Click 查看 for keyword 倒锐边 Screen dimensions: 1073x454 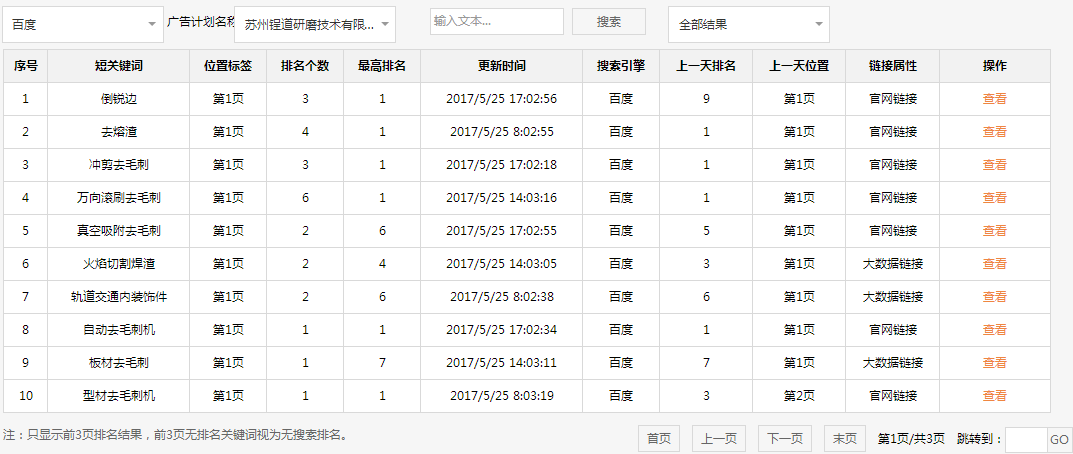(x=994, y=99)
